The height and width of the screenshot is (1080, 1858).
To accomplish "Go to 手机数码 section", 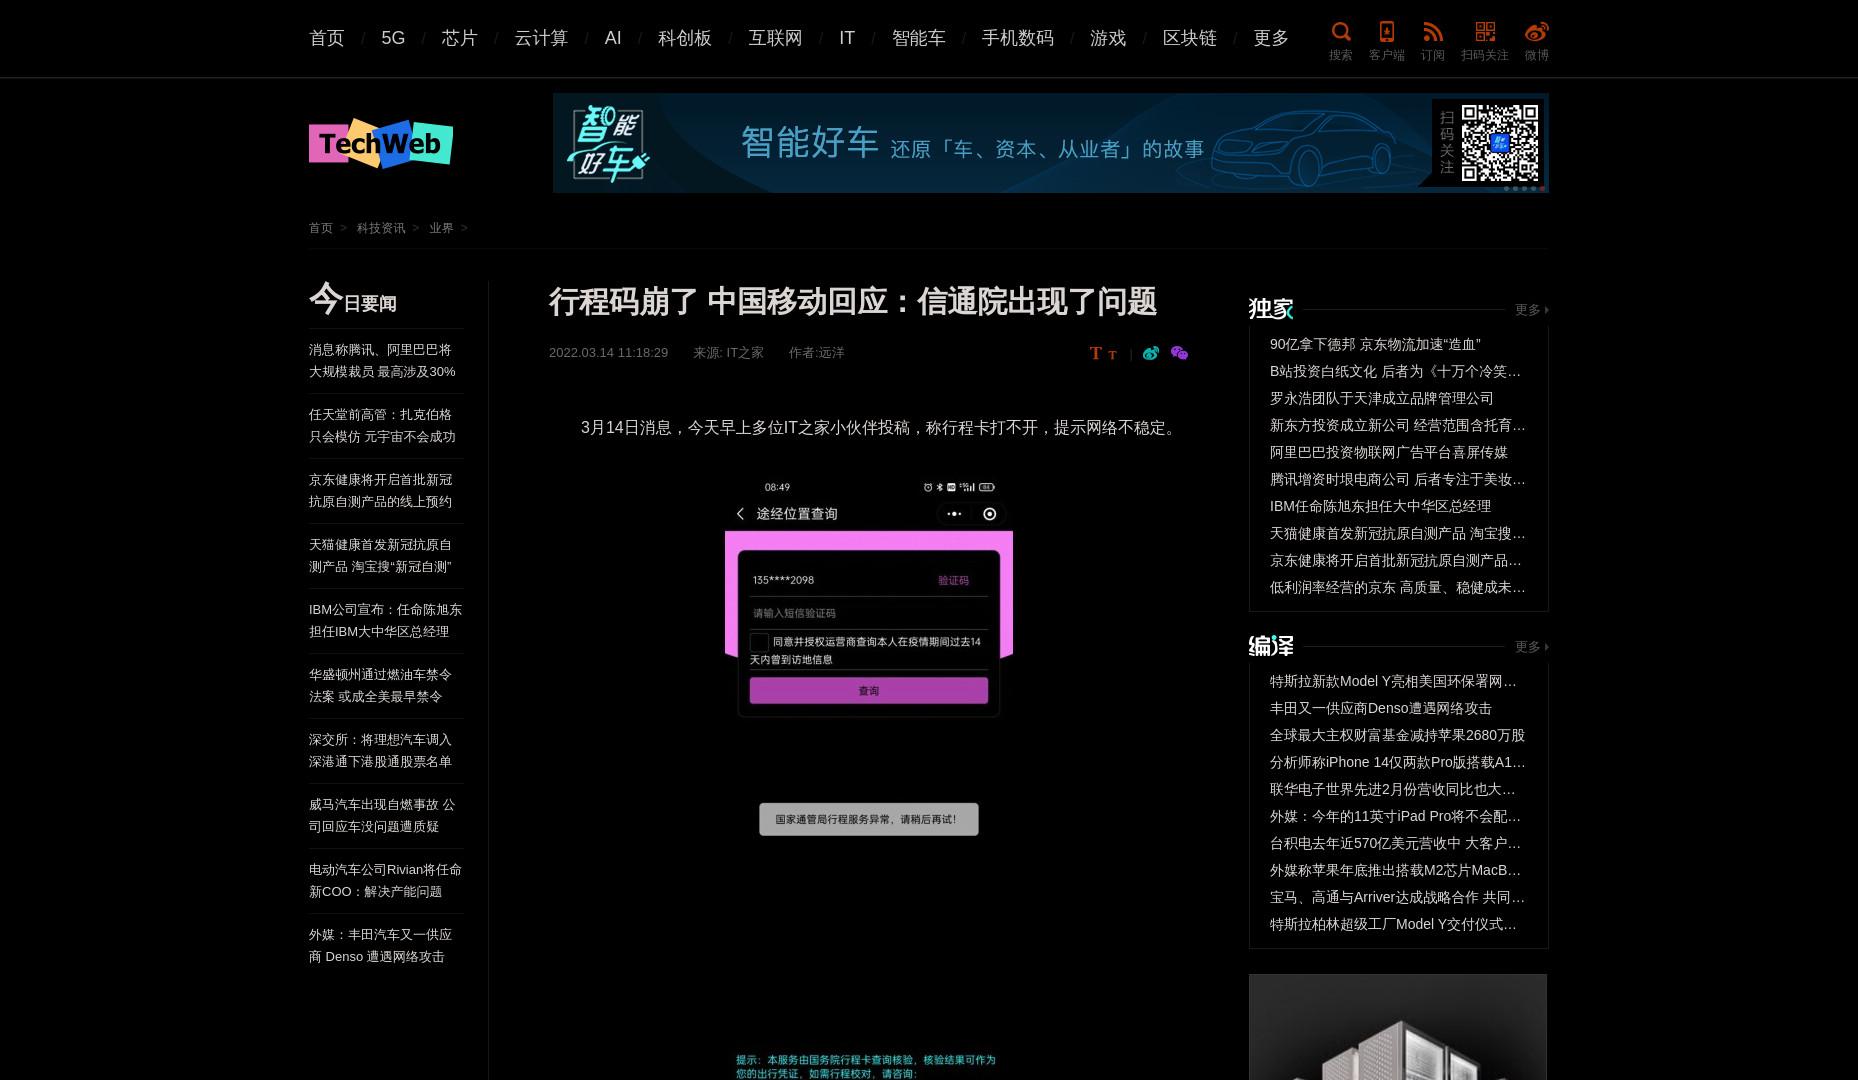I will click(1018, 38).
